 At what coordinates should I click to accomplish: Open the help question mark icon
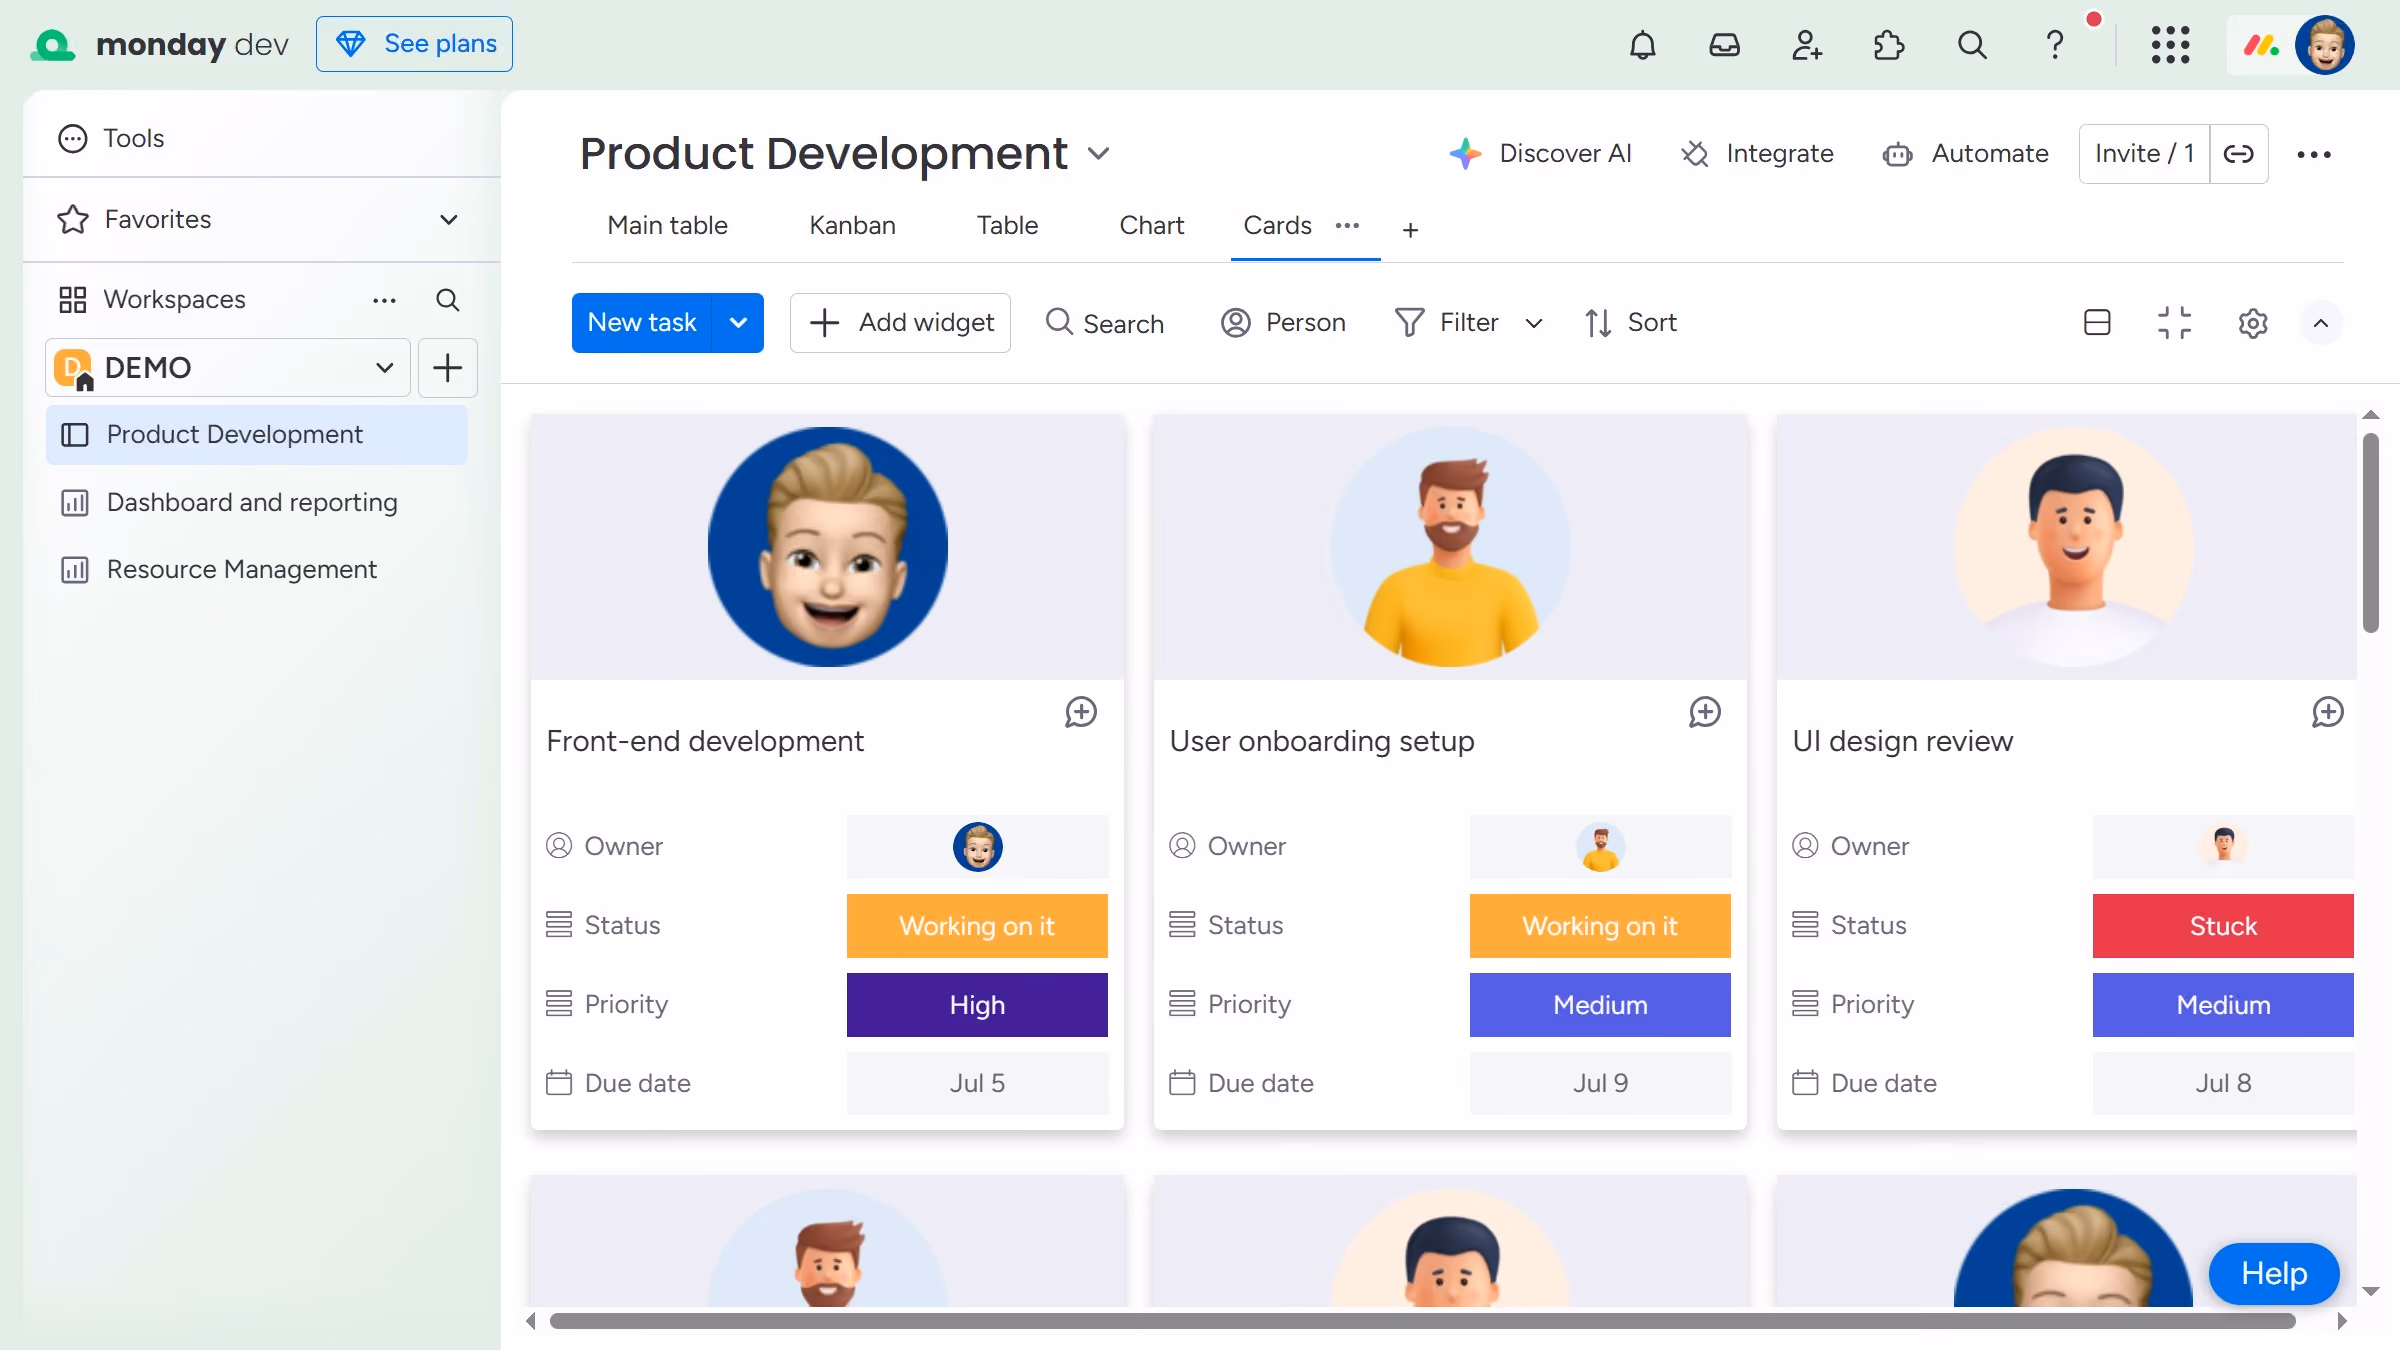(2054, 44)
